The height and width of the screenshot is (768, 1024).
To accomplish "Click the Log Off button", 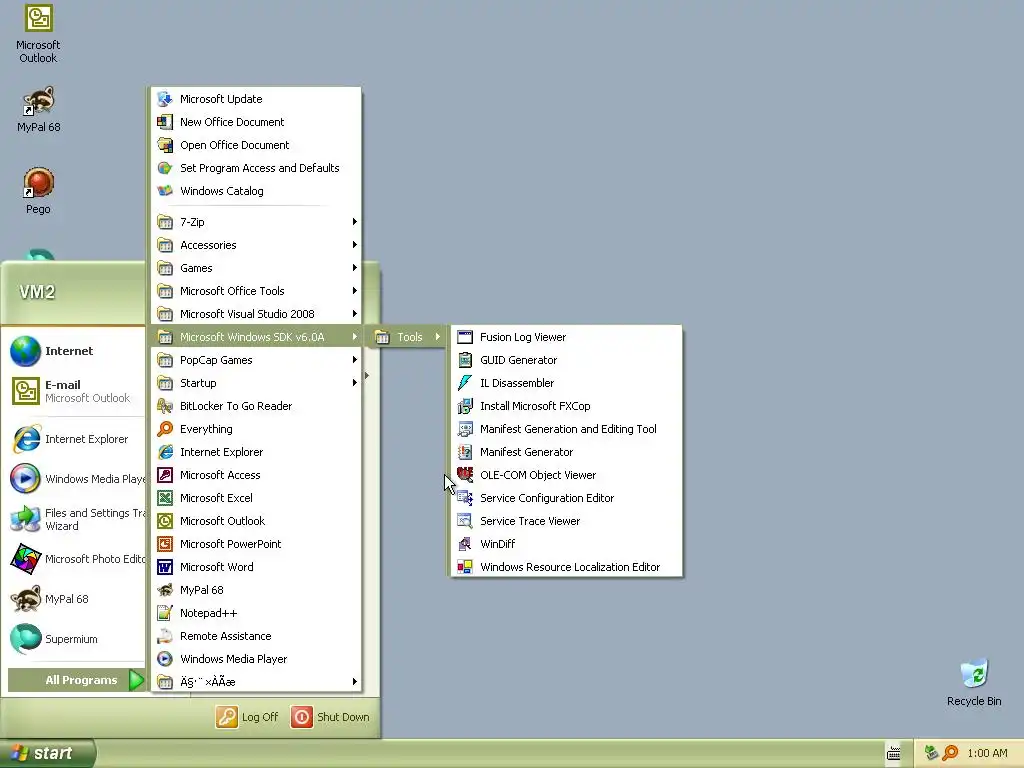I will [x=247, y=717].
